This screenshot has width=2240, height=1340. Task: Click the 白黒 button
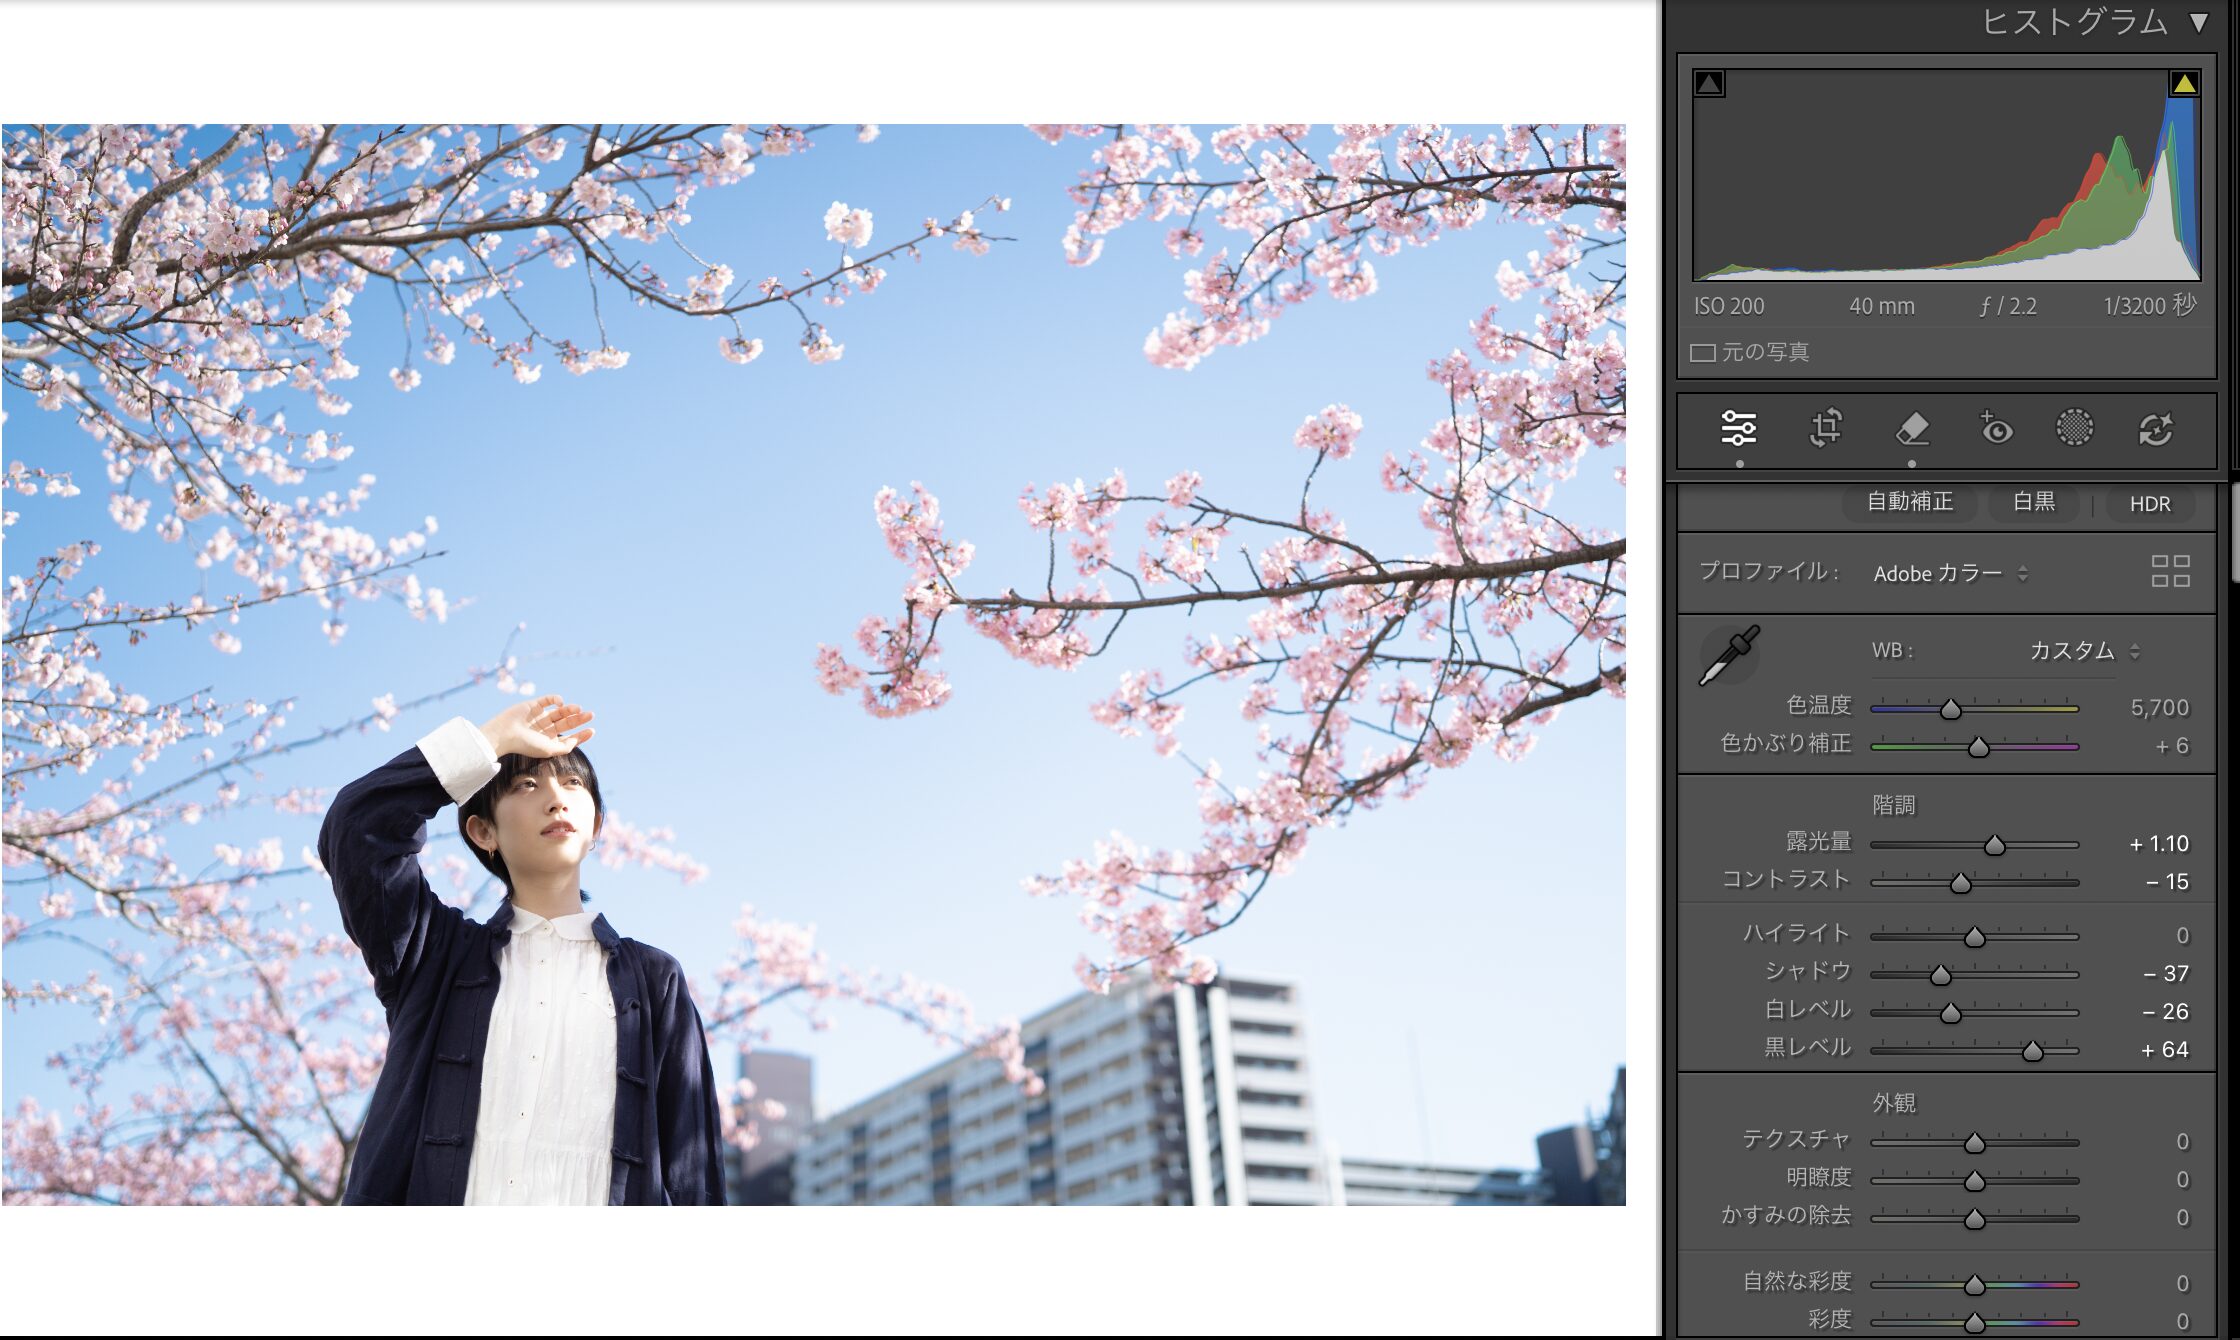(2033, 502)
